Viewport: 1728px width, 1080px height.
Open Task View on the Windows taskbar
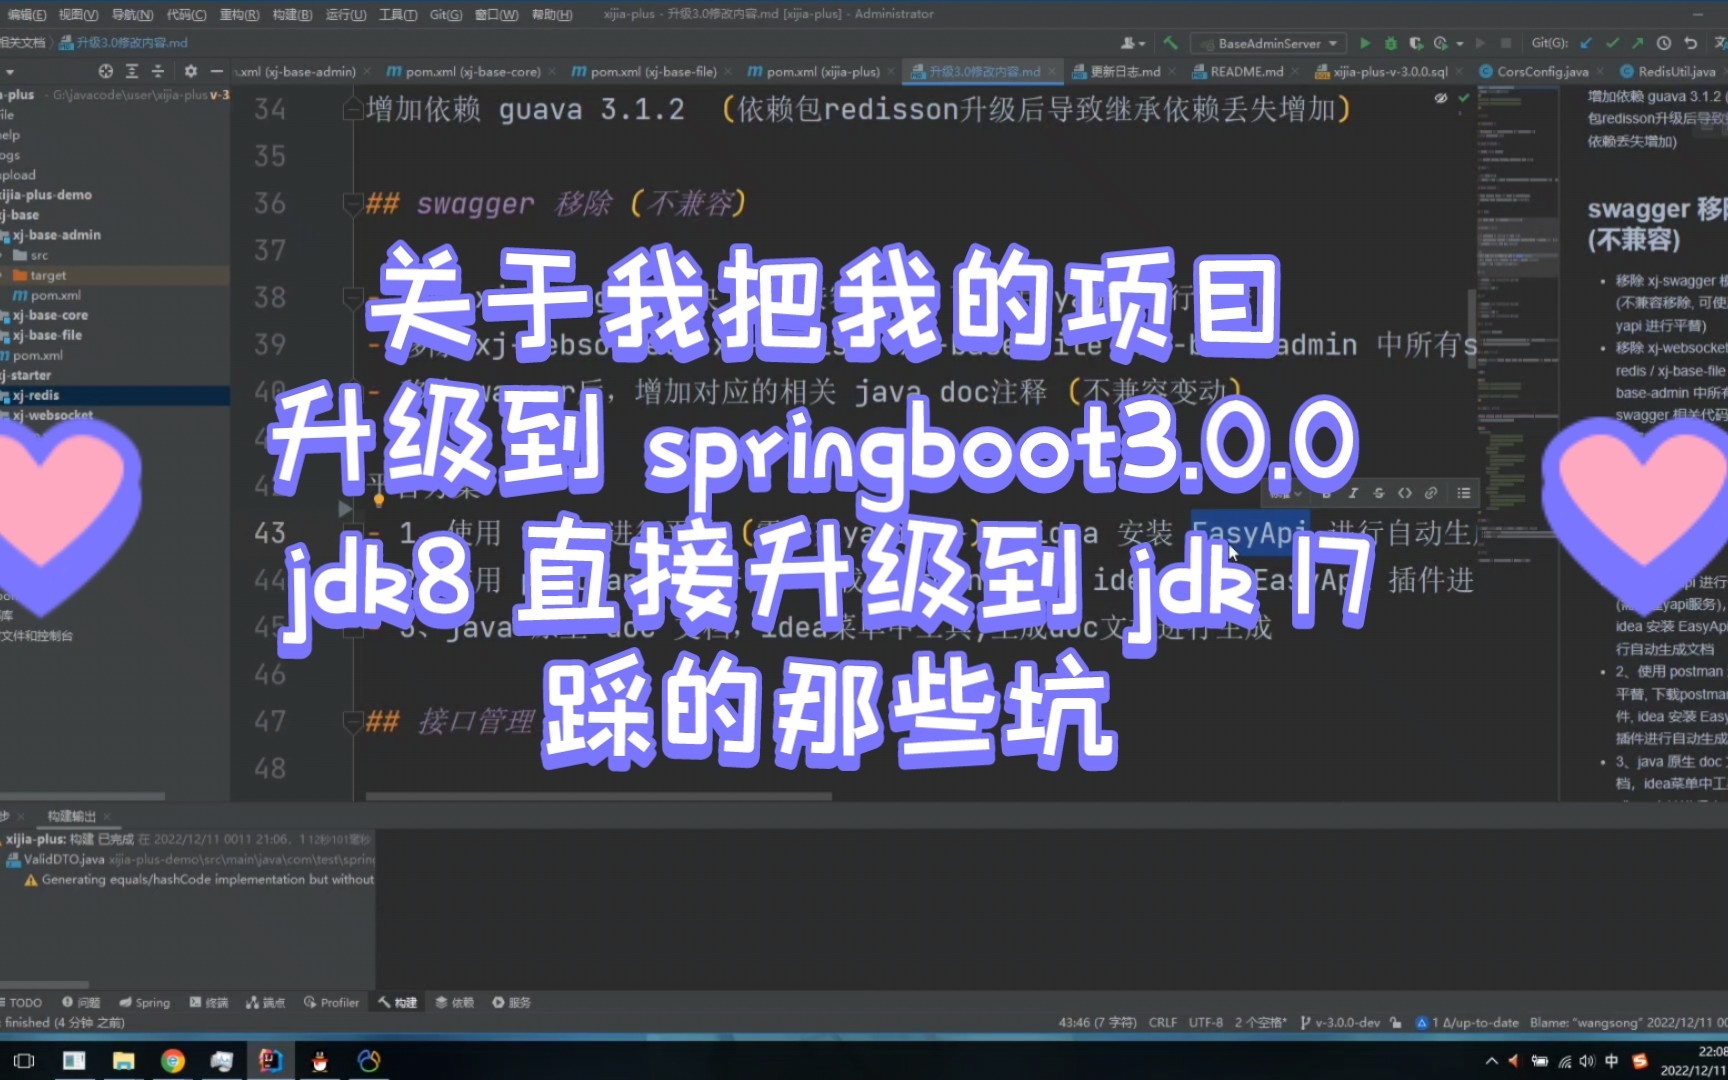click(25, 1060)
